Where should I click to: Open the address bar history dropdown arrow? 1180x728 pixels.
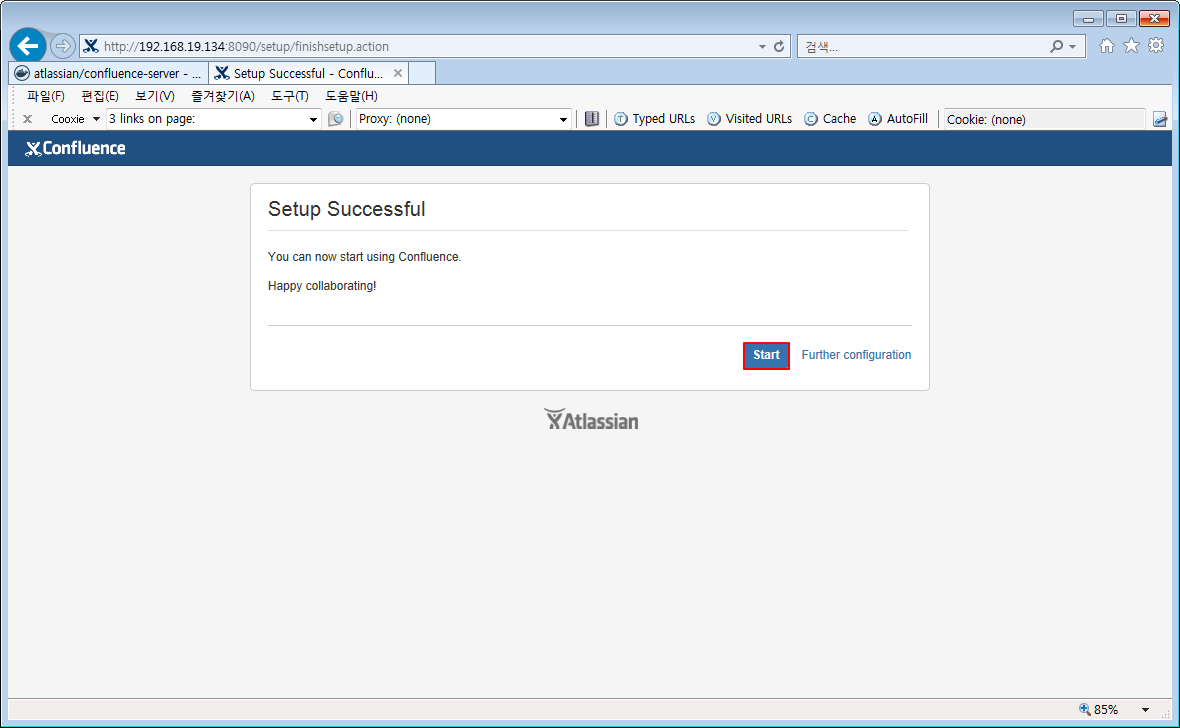tap(762, 47)
